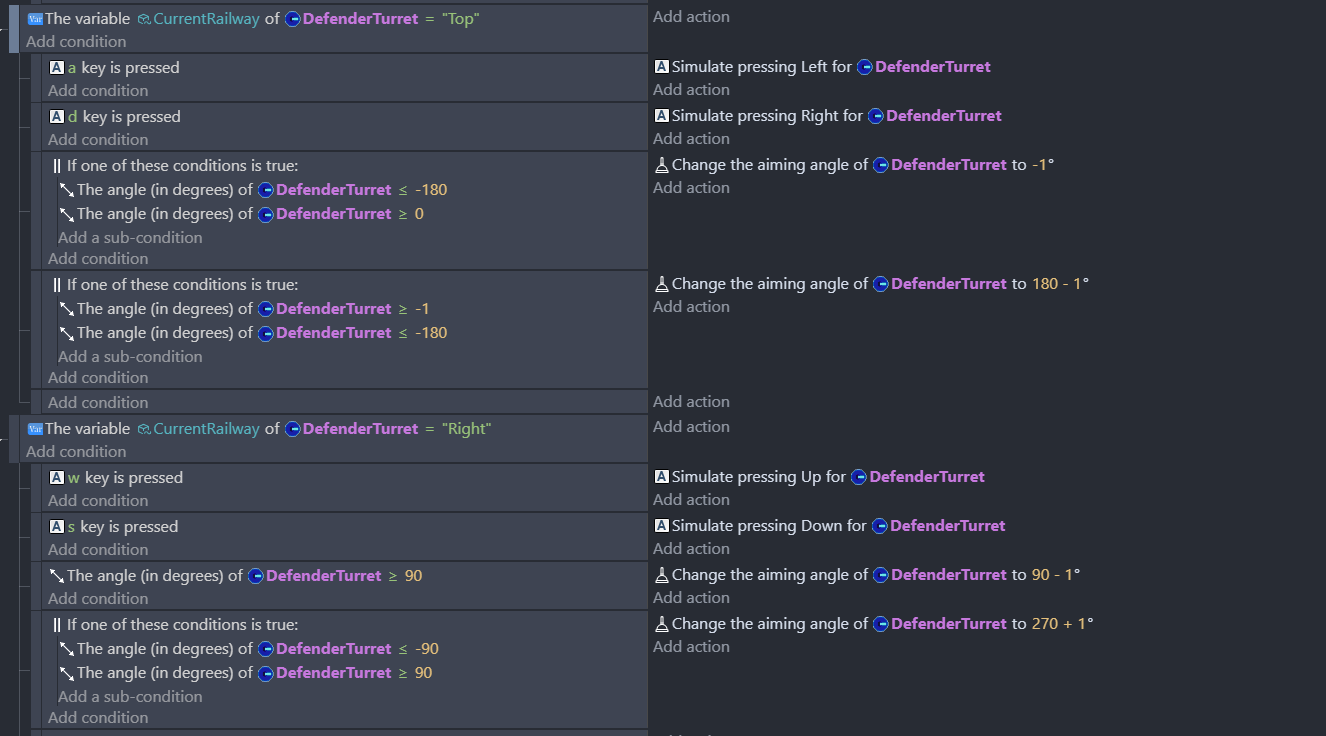Click "Add action" below "Simulate pressing Down"
The width and height of the screenshot is (1326, 736).
click(691, 549)
